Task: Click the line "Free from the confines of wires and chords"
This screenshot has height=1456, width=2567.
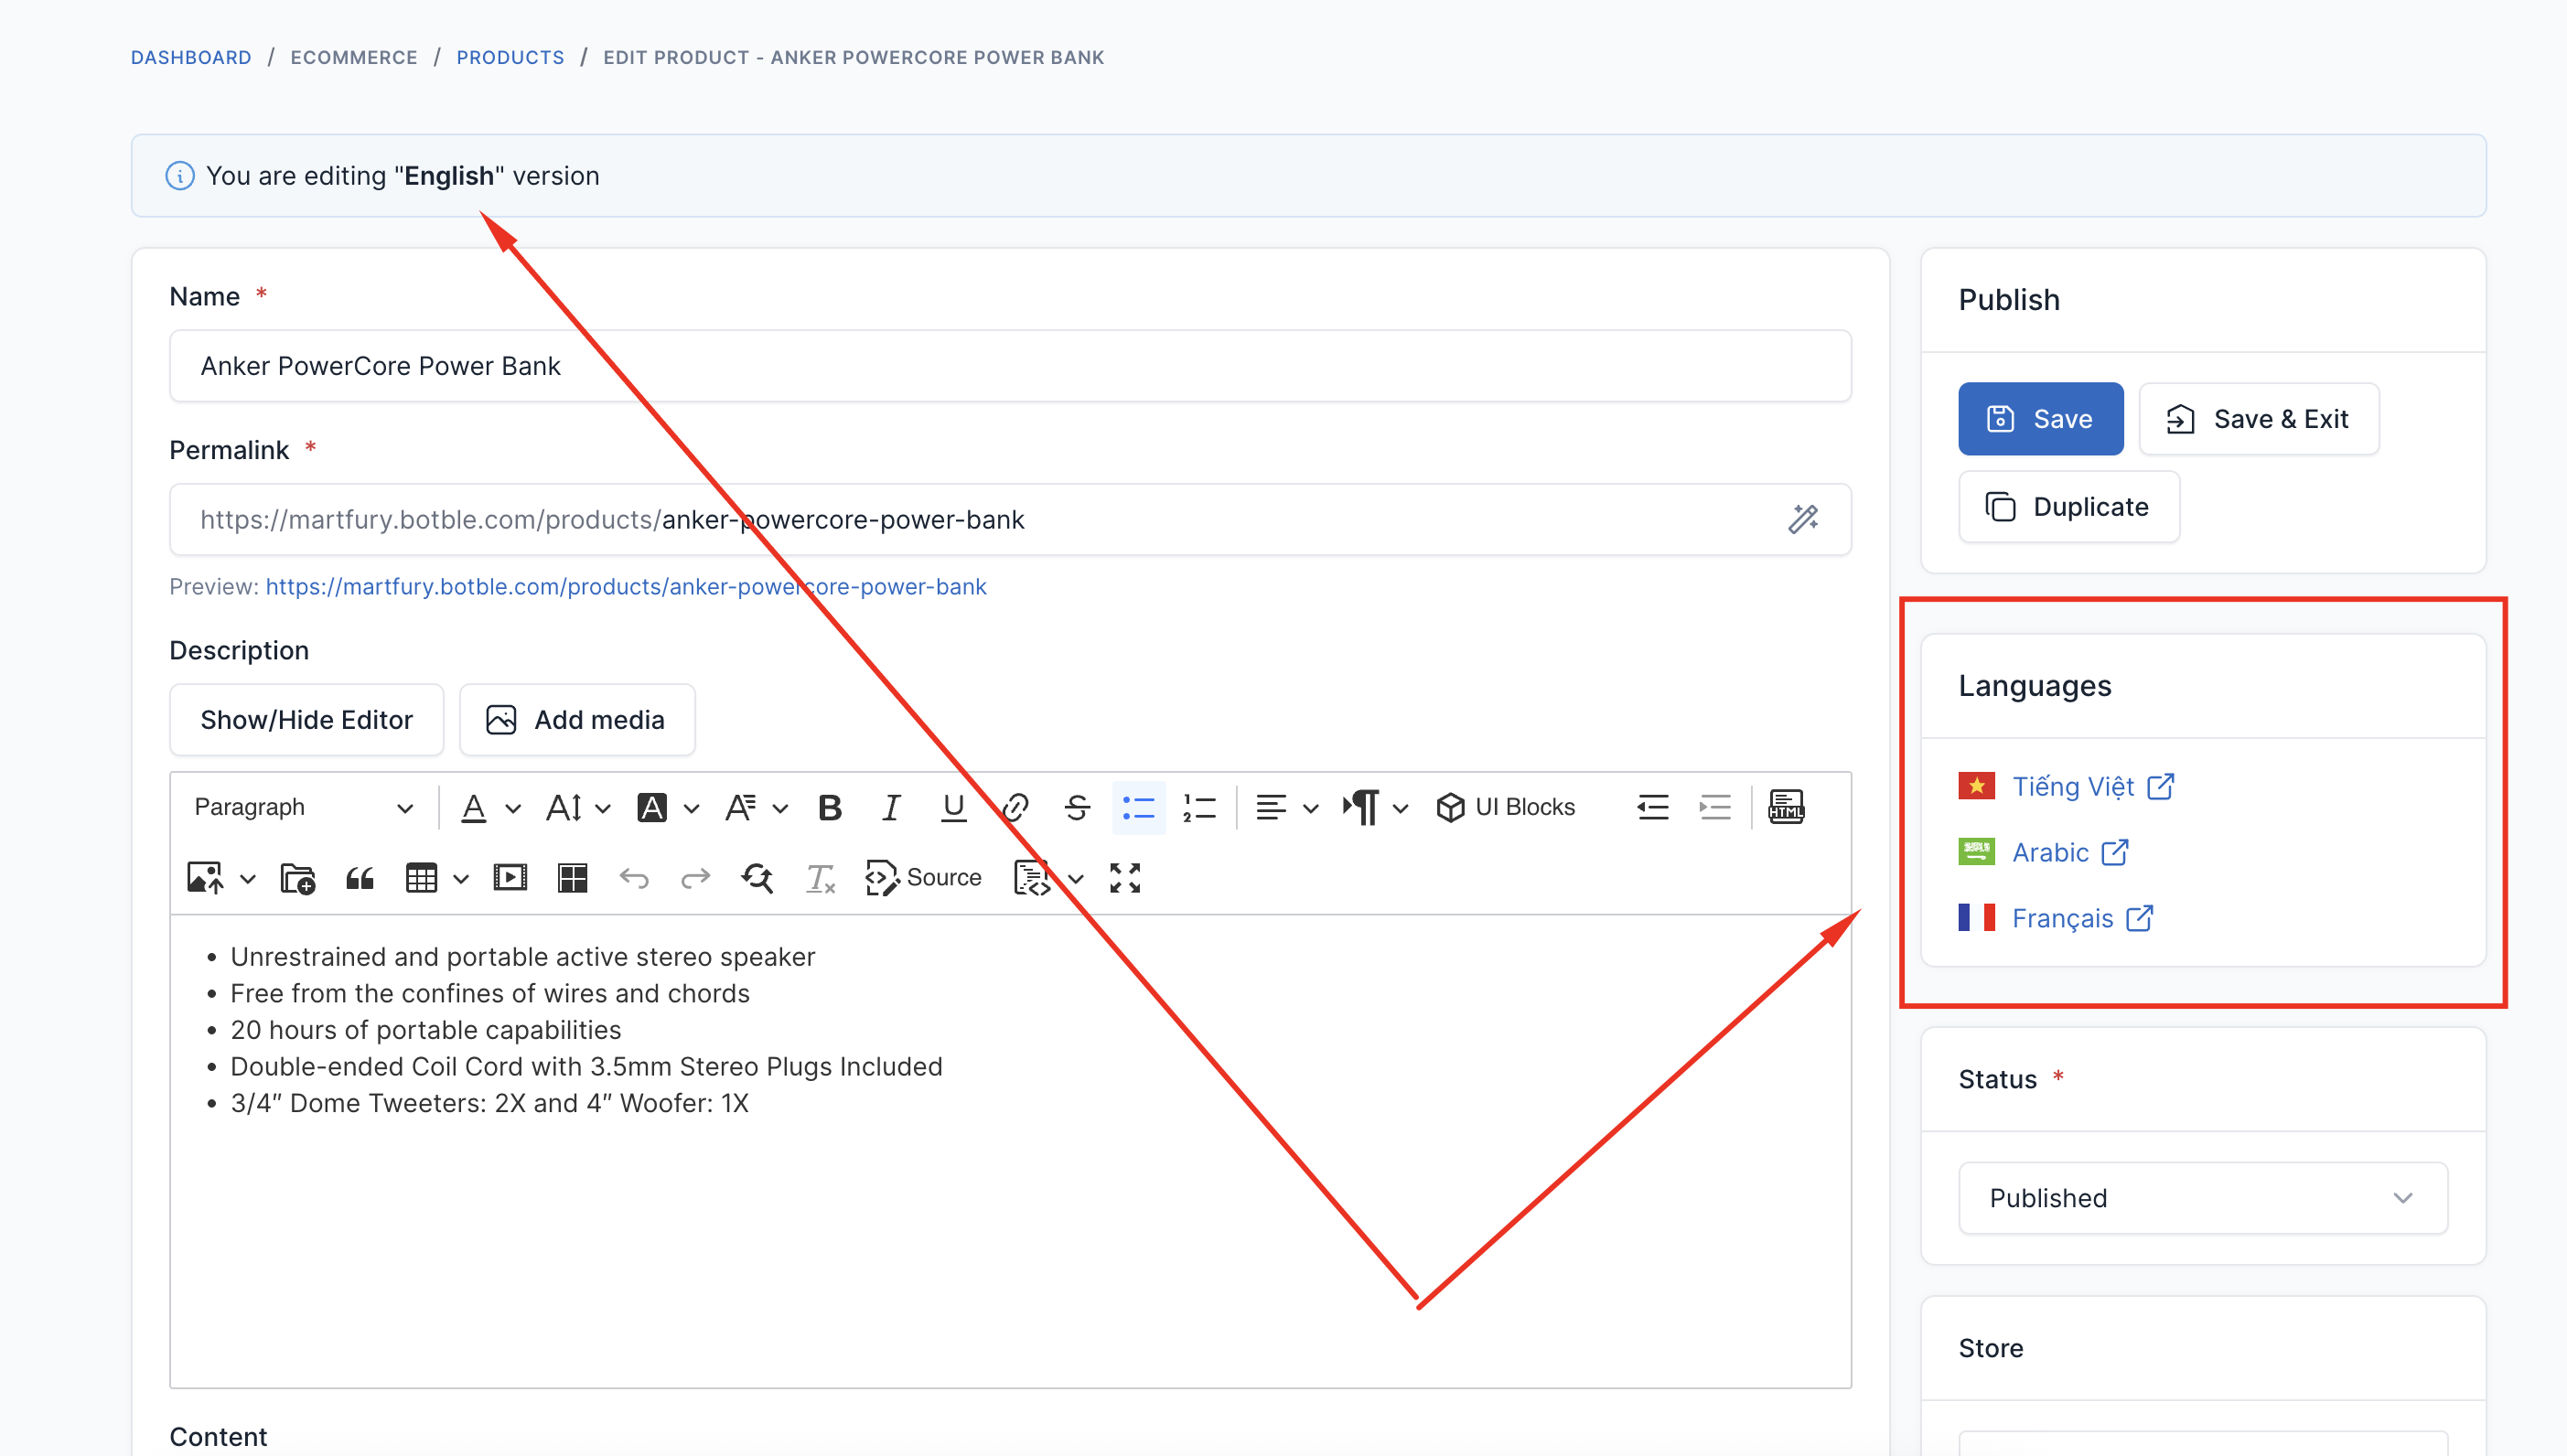Action: point(489,994)
